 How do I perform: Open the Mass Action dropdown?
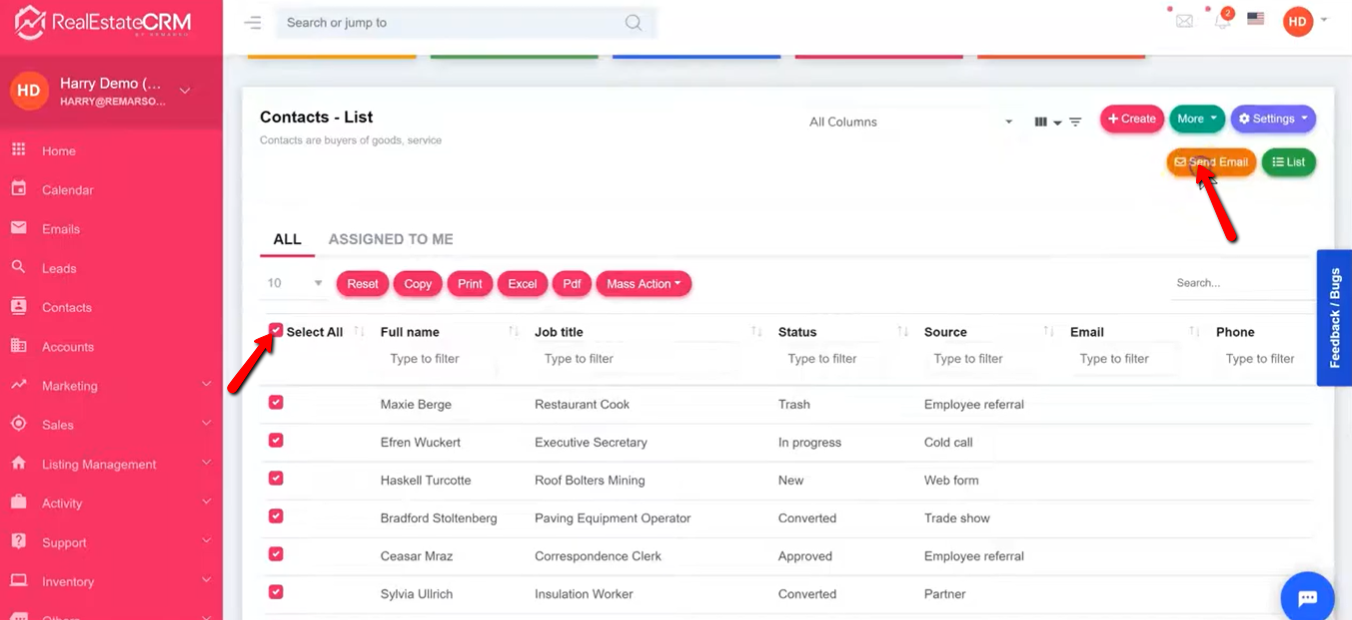(x=643, y=284)
